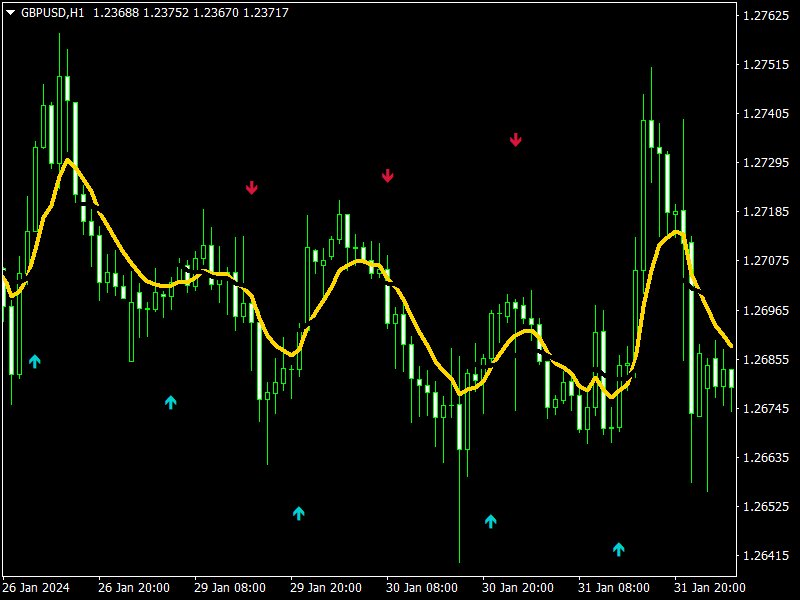Click the 1.27405 price scale label
Screen dimensions: 800x600
pos(765,114)
